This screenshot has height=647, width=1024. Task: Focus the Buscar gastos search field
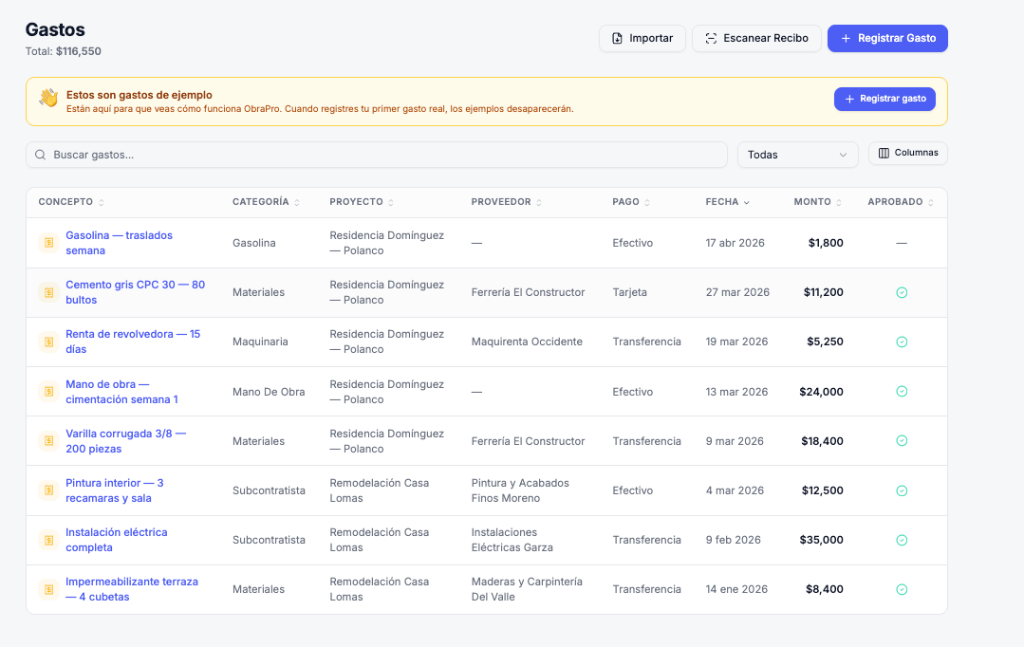point(377,155)
